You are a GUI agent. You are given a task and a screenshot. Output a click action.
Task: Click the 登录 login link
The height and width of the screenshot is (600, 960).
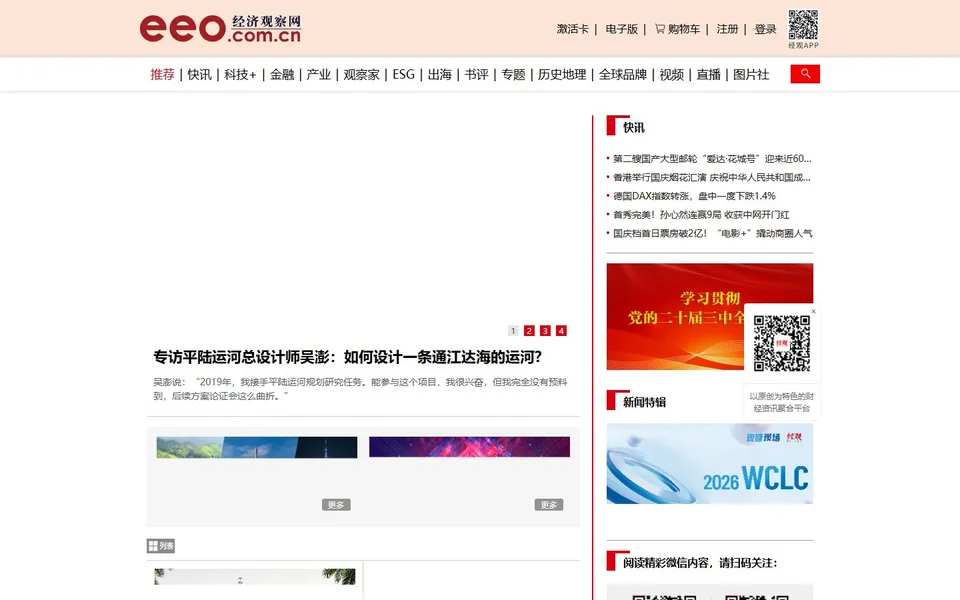tap(765, 29)
